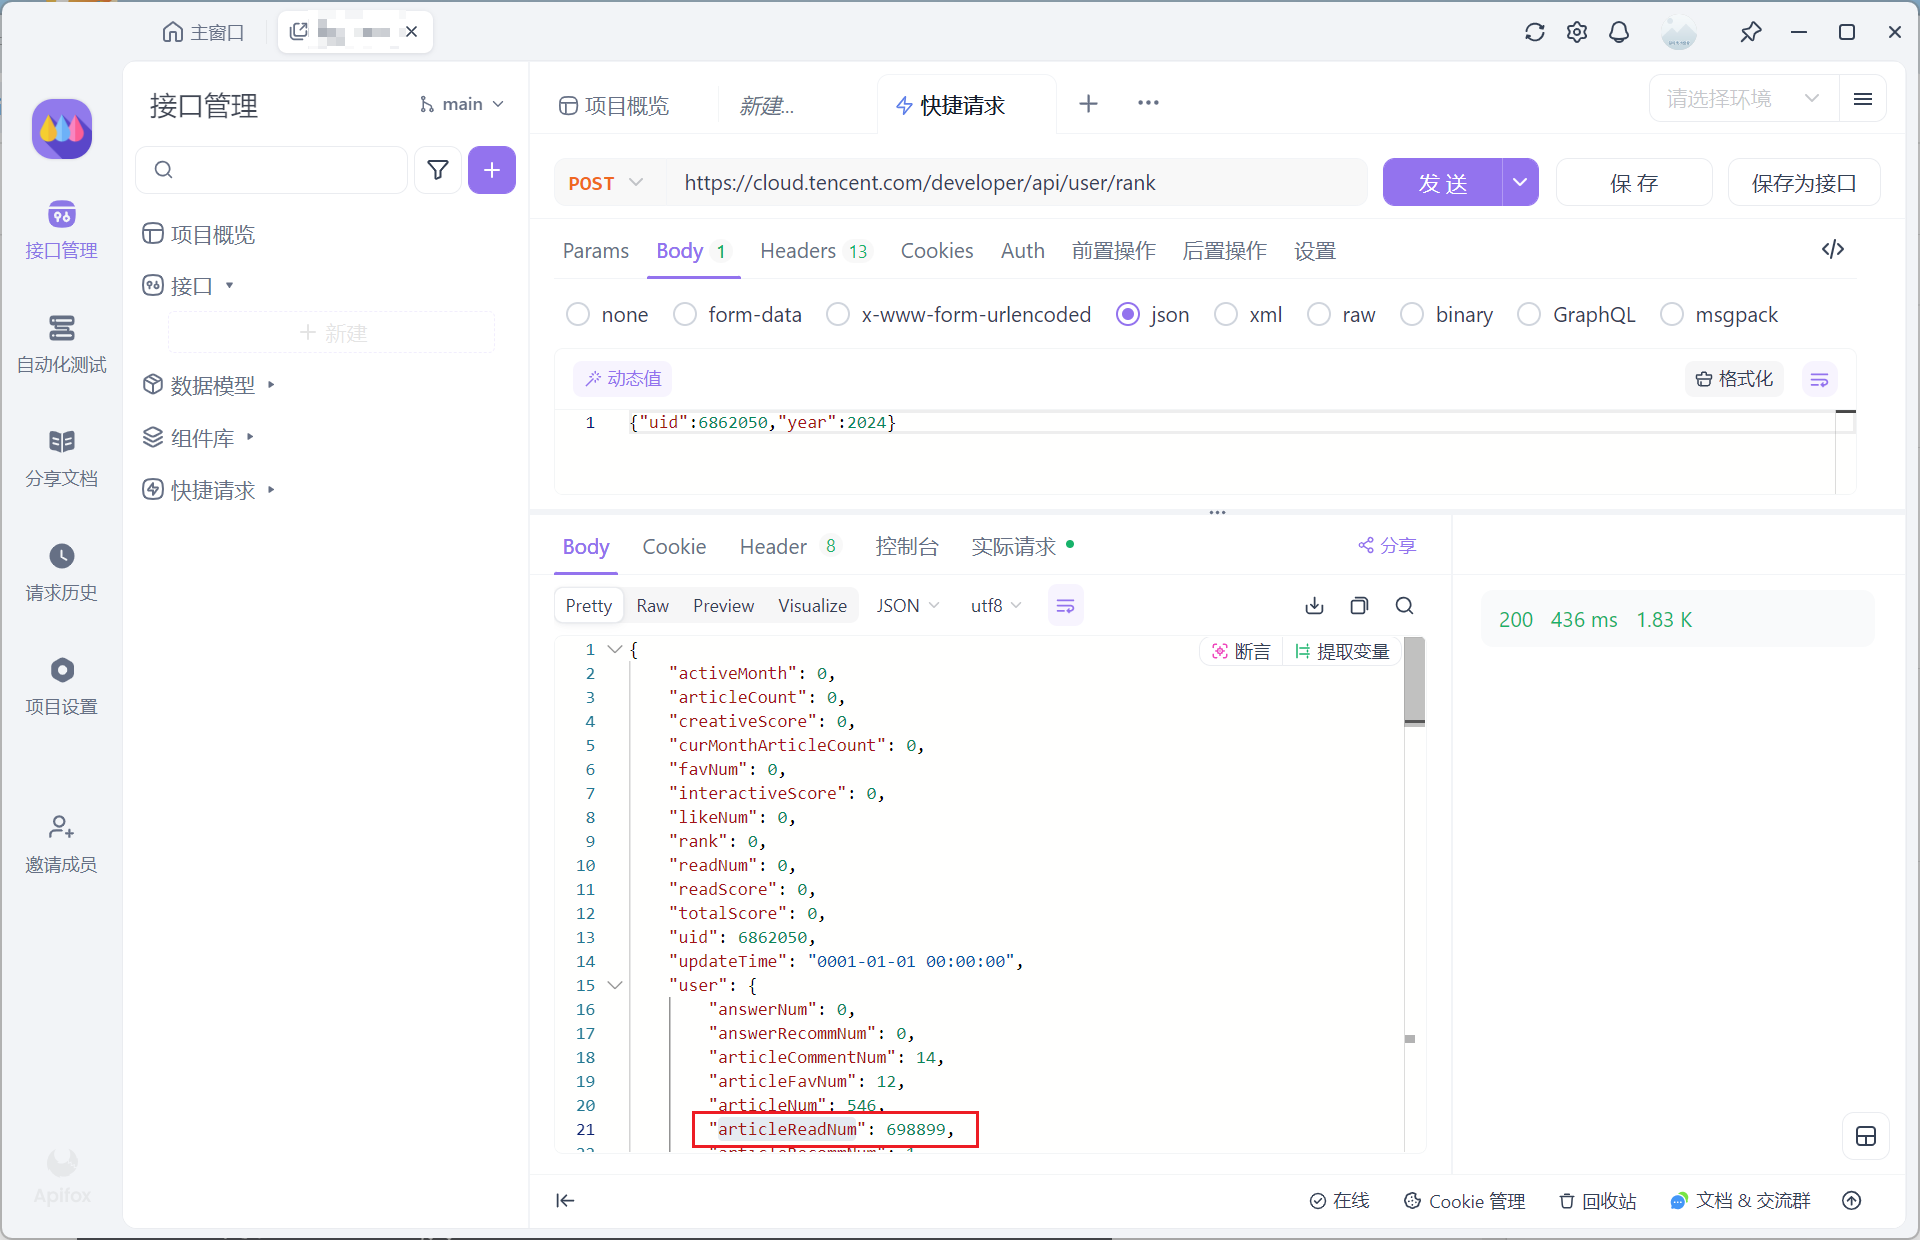Select the raw body type

pyautogui.click(x=1319, y=315)
